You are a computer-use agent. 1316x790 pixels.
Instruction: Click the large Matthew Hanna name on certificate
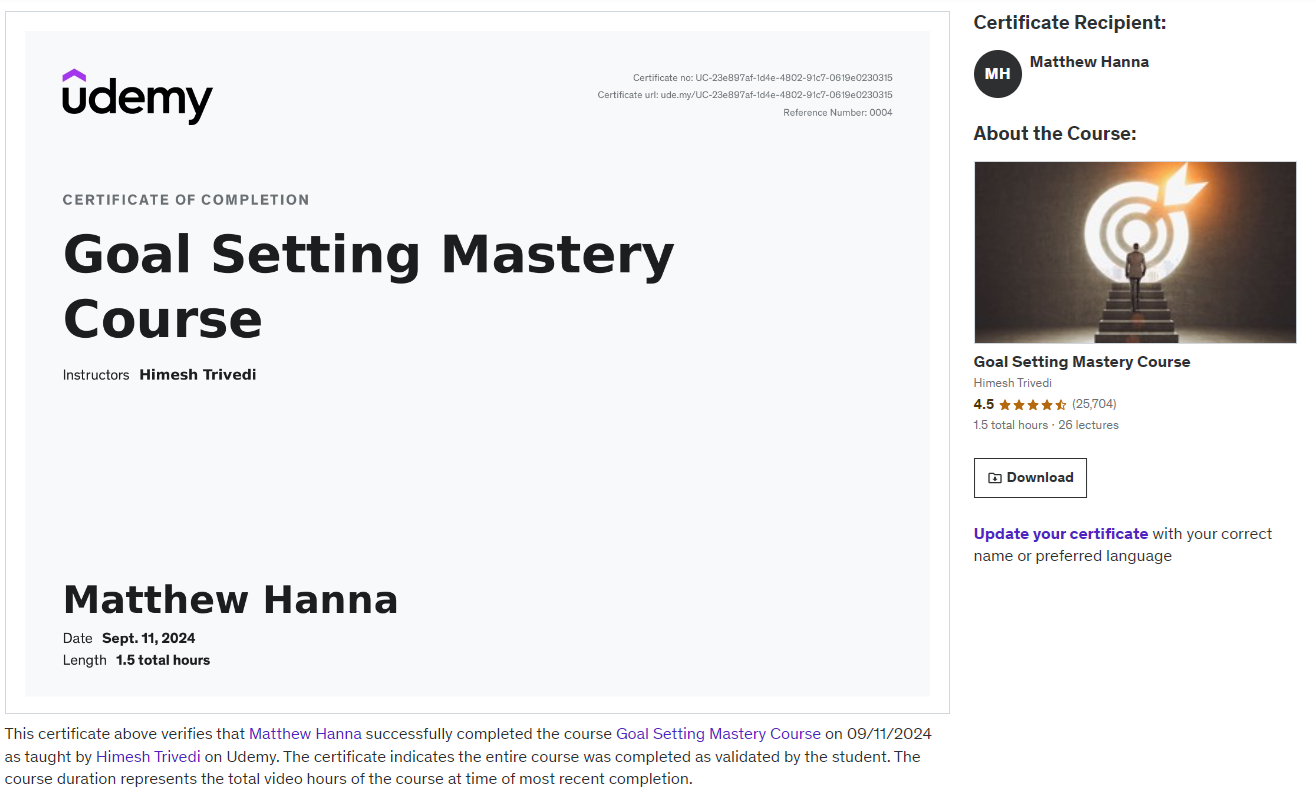[231, 600]
